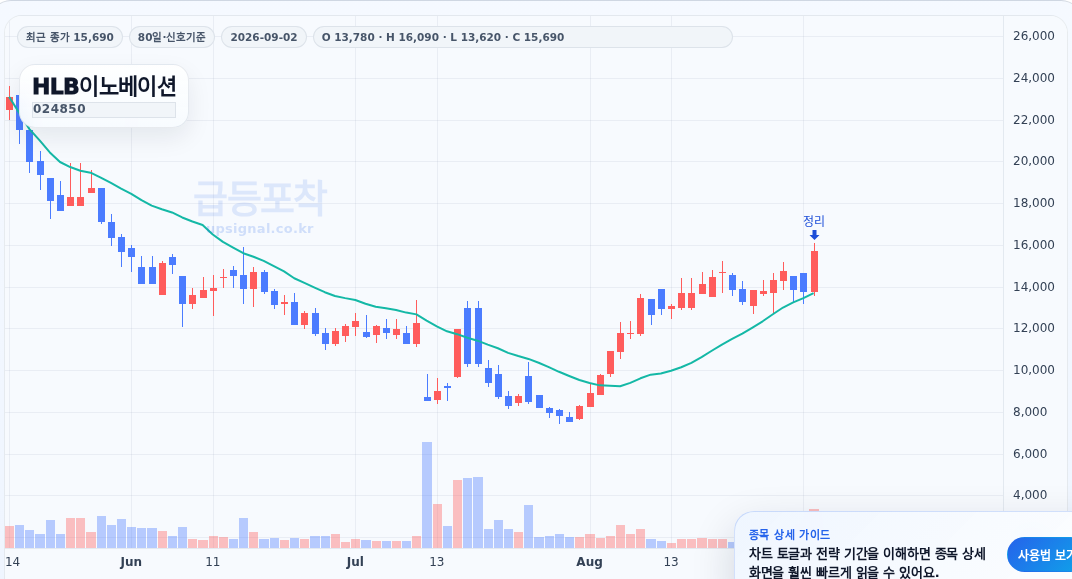Image resolution: width=1072 pixels, height=579 pixels.
Task: Click the 2026-09-02 date chip
Action: coord(264,37)
